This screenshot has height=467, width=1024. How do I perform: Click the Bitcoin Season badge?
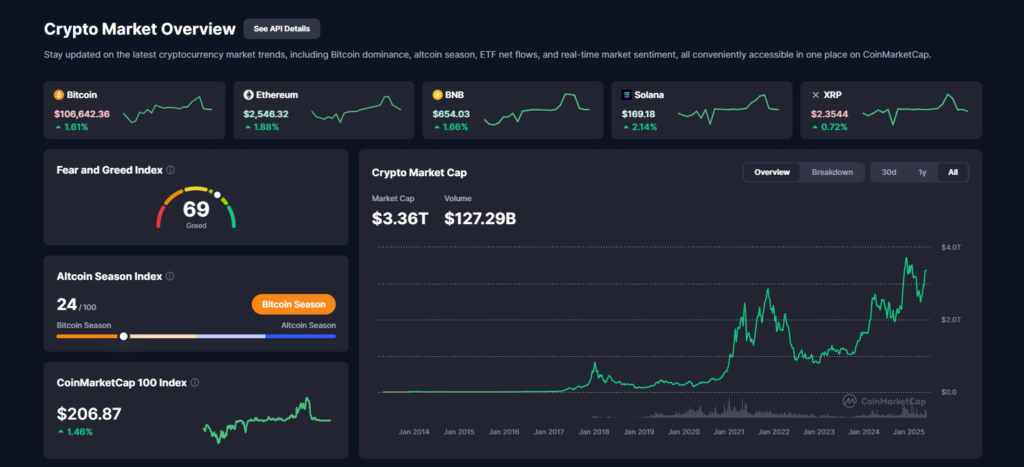click(x=293, y=304)
